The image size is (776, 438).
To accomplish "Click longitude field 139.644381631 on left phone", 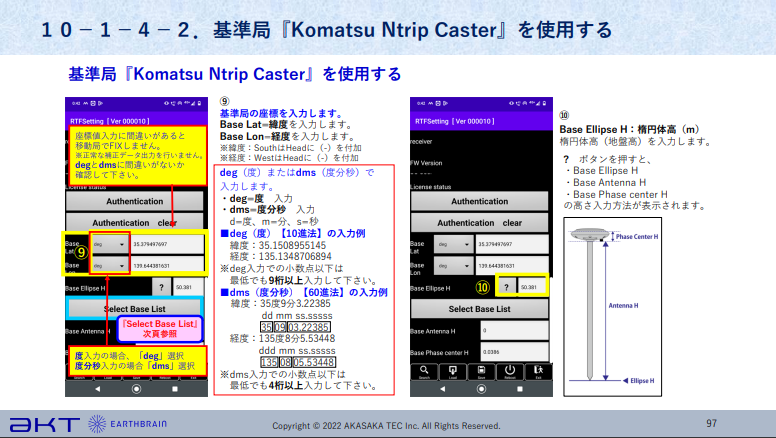I will pyautogui.click(x=167, y=265).
